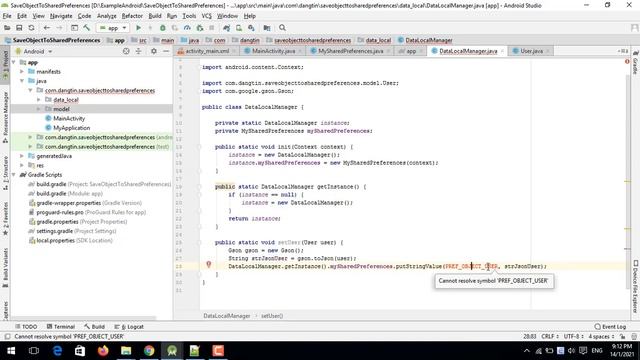Image resolution: width=640 pixels, height=360 pixels.
Task: Expand the manifests folder
Action: coord(22,71)
